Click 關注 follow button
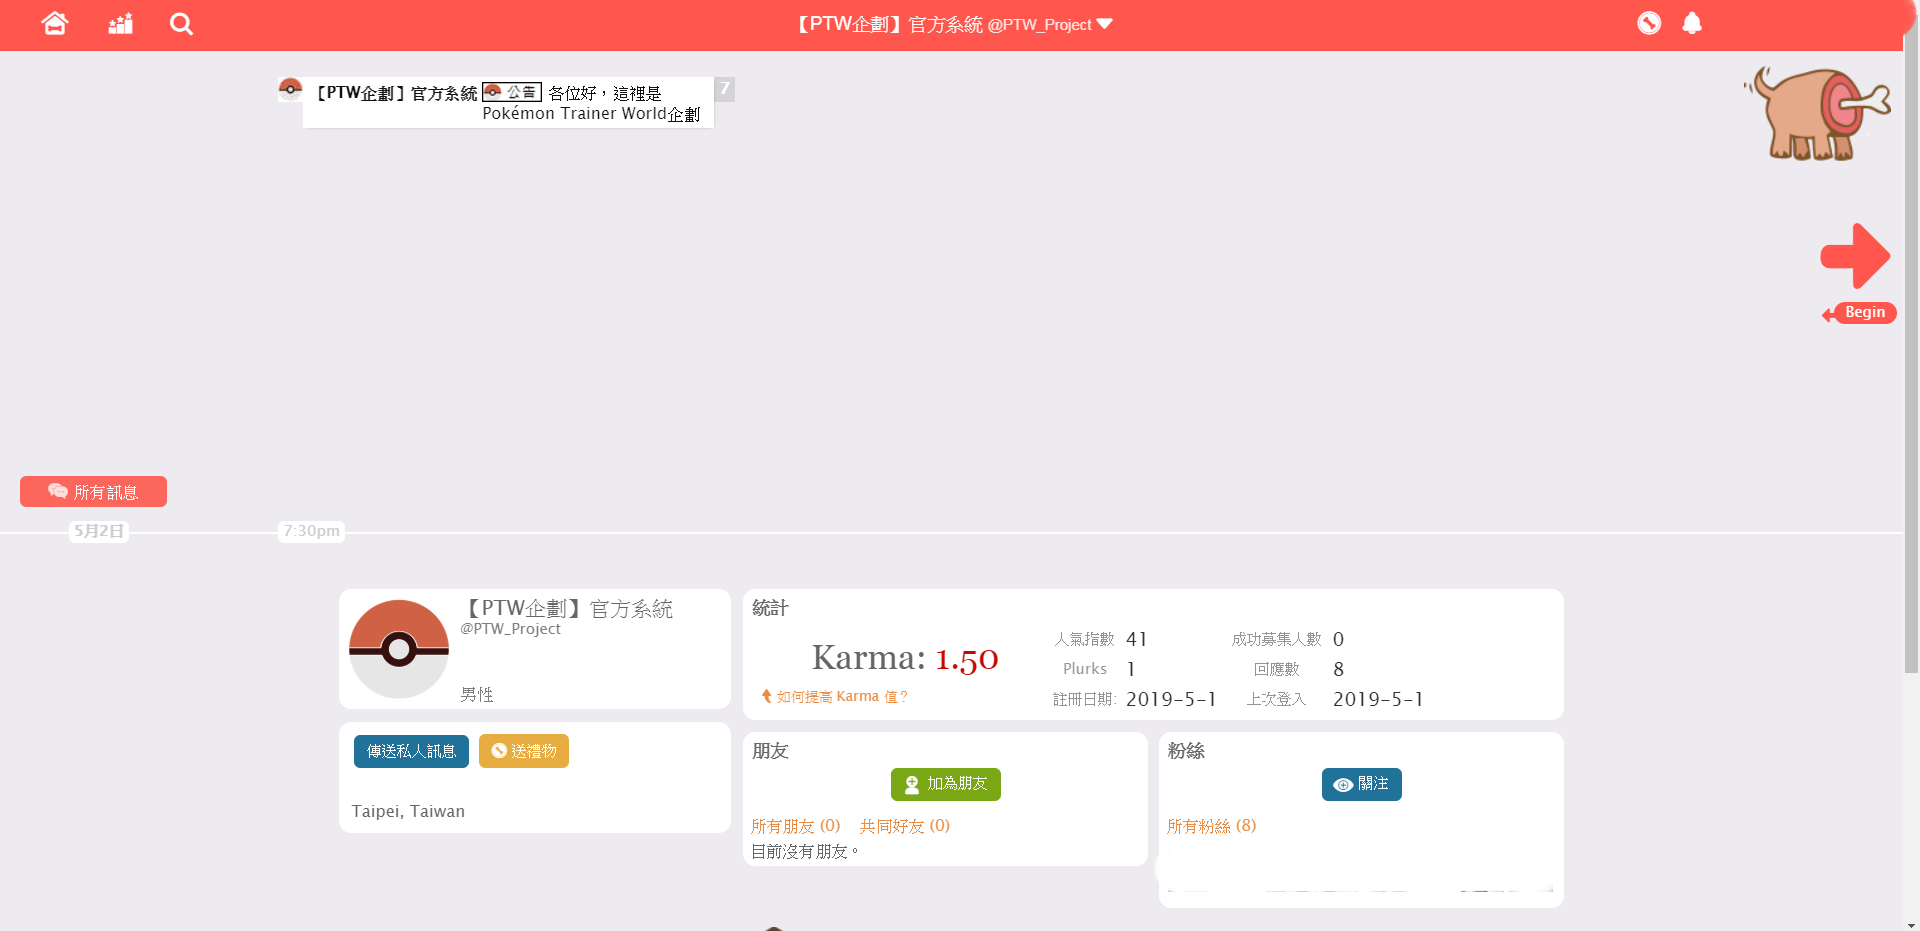Image resolution: width=1920 pixels, height=931 pixels. coord(1362,784)
